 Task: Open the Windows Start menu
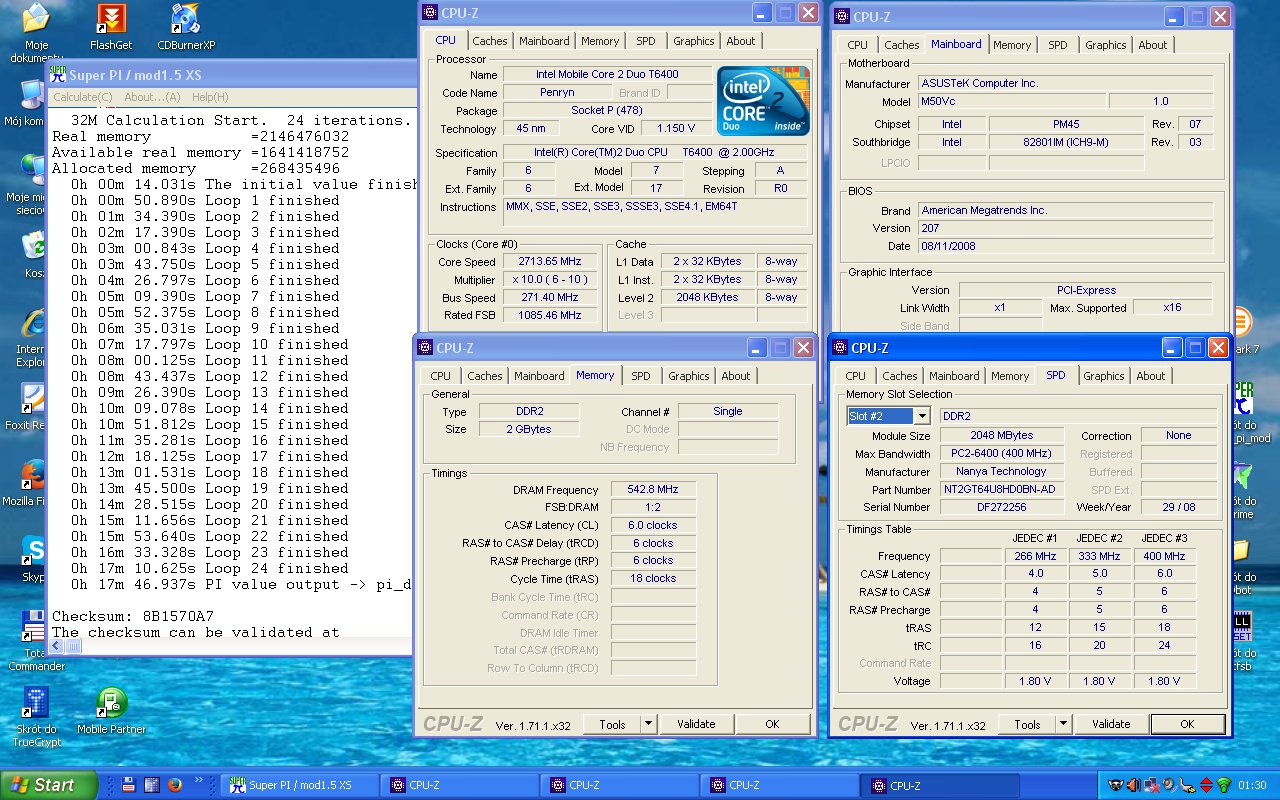pyautogui.click(x=49, y=785)
